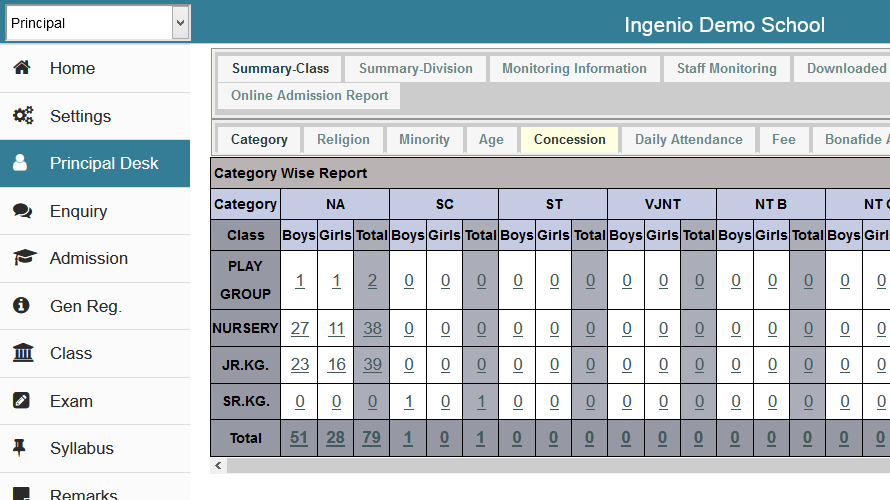
Task: Click the SR.KG. row label
Action: point(245,402)
